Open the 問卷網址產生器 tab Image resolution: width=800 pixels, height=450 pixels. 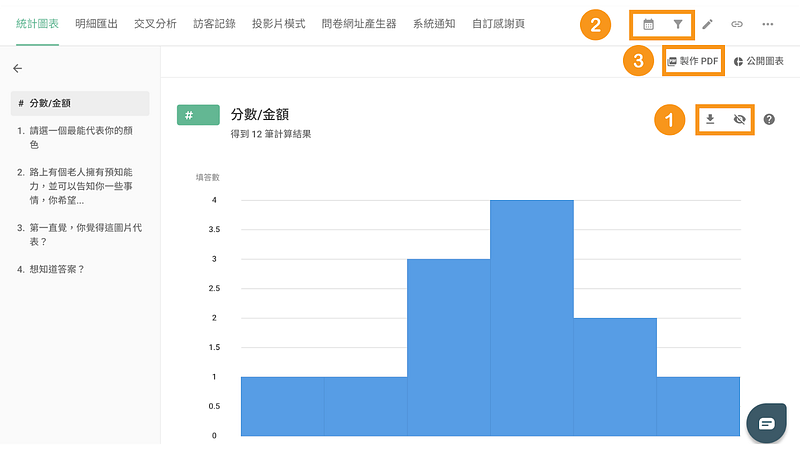pos(359,23)
